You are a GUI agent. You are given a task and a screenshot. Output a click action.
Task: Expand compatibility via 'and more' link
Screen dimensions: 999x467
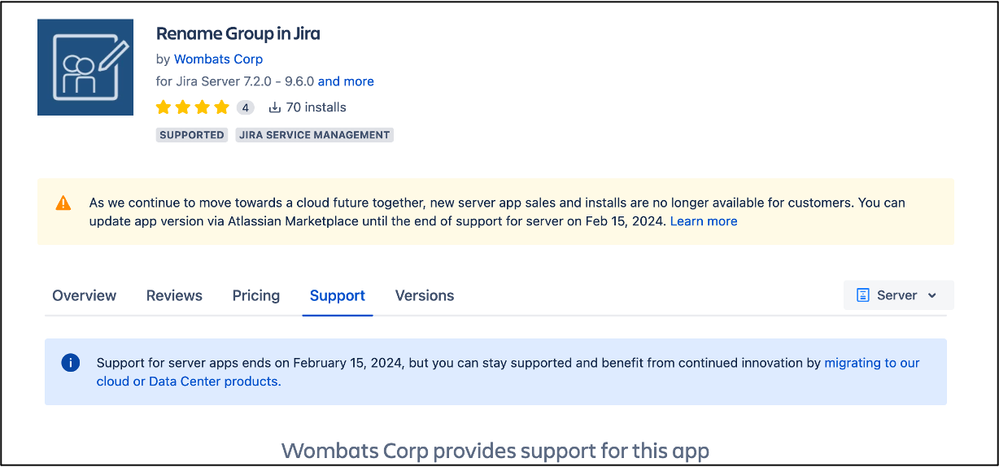click(x=346, y=82)
